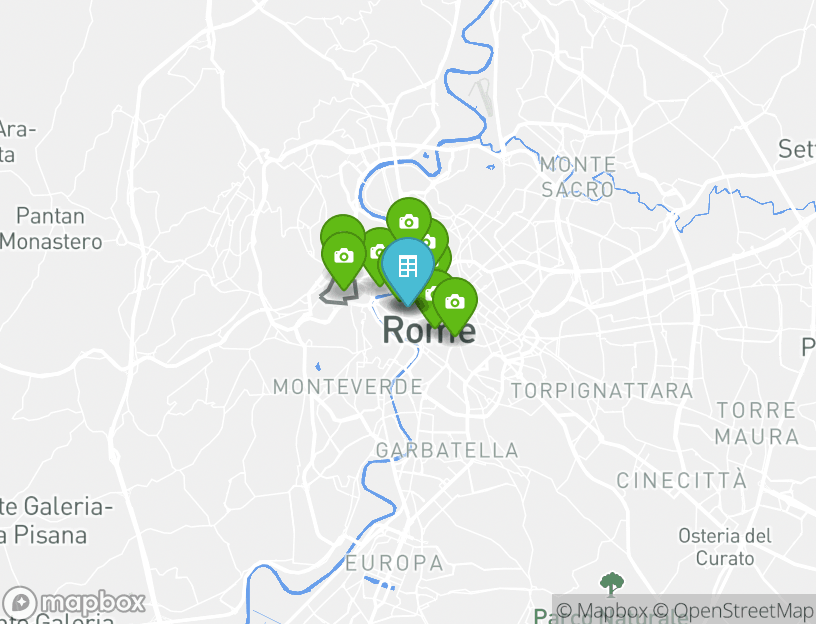Select the blue building marker
Image resolution: width=816 pixels, height=624 pixels.
point(407,267)
